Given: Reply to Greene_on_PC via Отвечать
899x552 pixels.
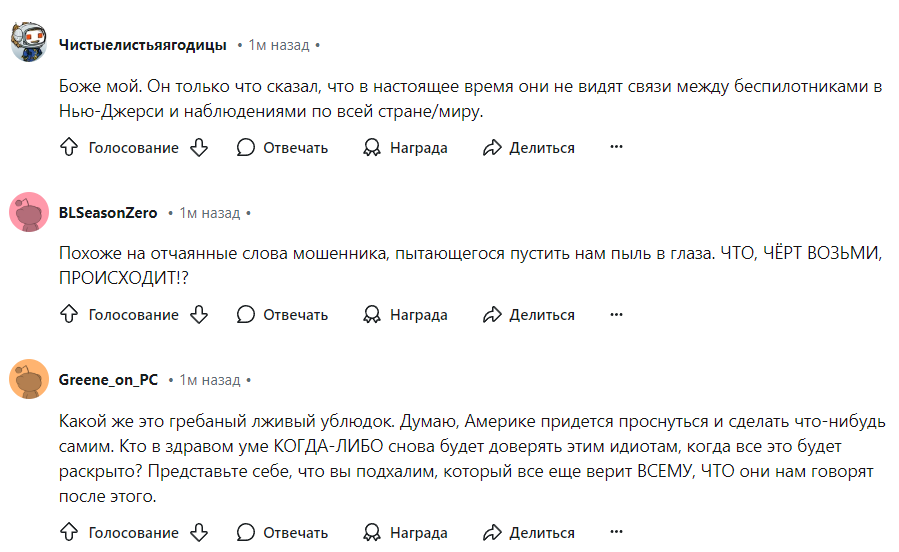Looking at the screenshot, I should [282, 532].
